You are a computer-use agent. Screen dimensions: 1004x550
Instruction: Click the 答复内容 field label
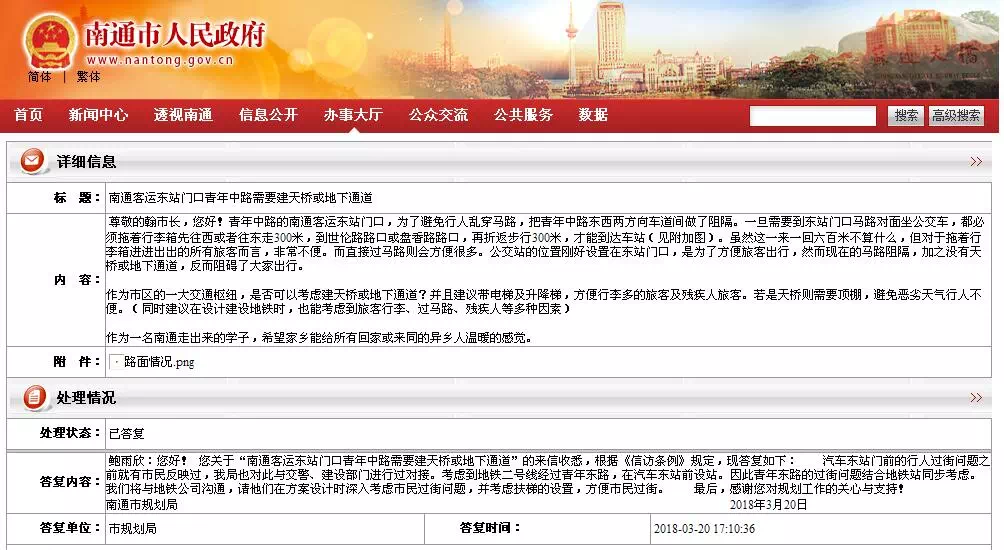[x=70, y=481]
